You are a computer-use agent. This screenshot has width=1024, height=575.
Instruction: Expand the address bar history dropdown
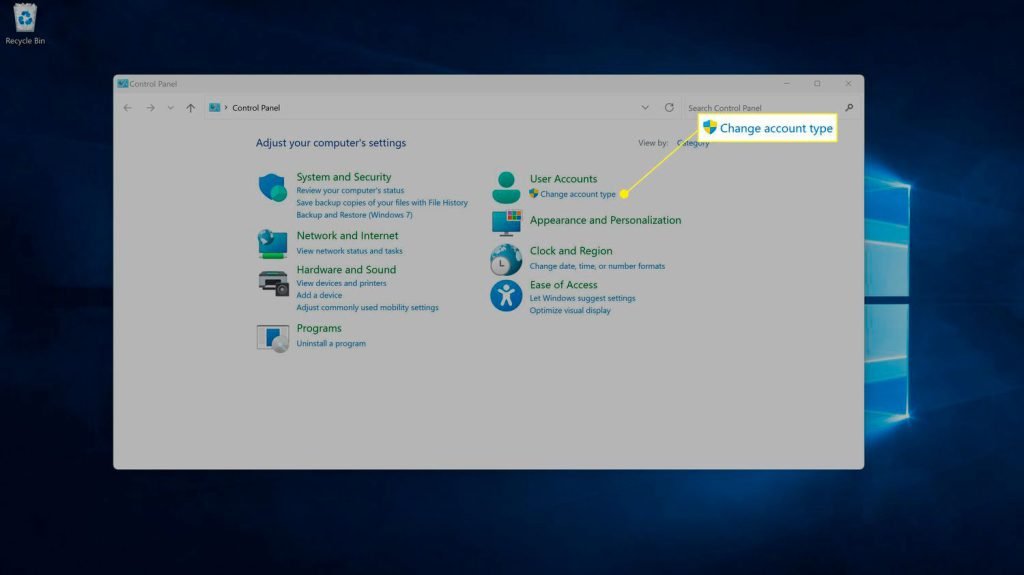click(645, 108)
